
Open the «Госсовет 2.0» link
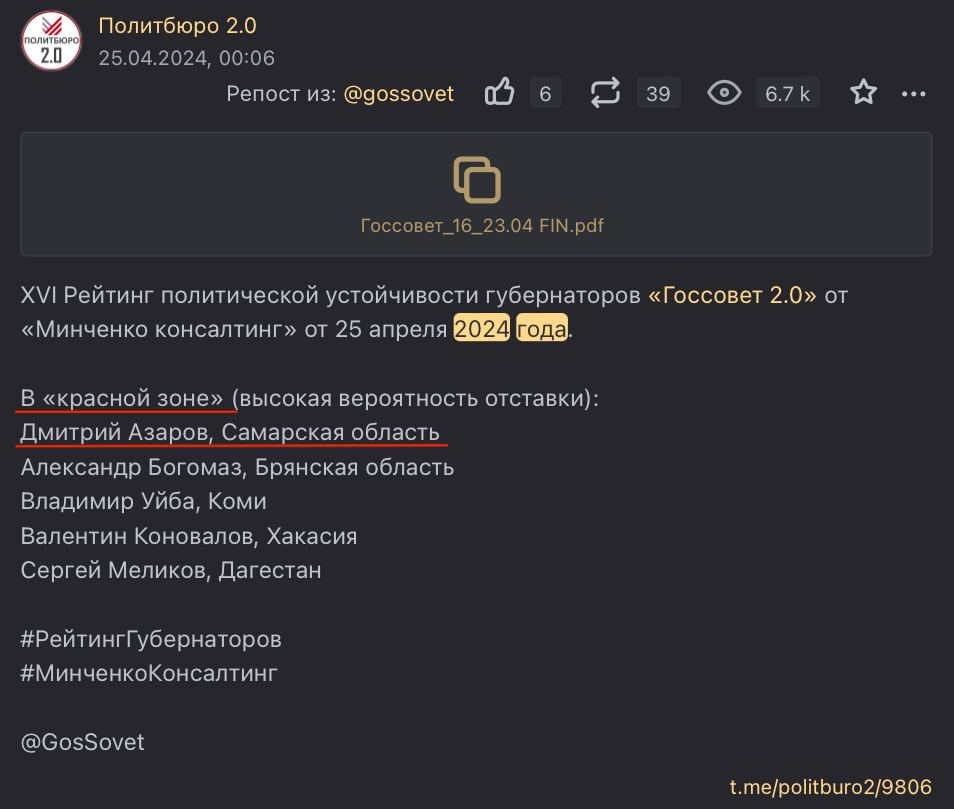tap(732, 295)
